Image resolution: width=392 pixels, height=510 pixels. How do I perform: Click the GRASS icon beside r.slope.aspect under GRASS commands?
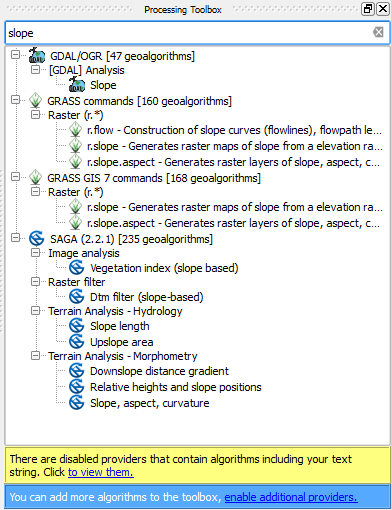75,162
